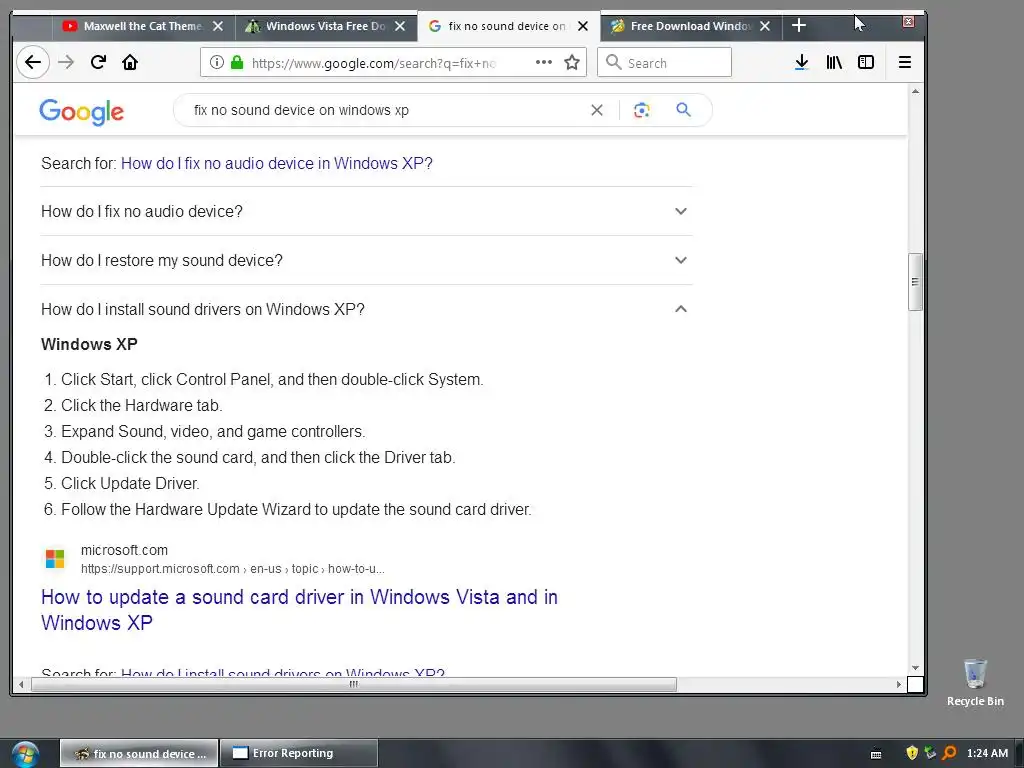
Task: Close the browser window red X
Action: point(908,22)
